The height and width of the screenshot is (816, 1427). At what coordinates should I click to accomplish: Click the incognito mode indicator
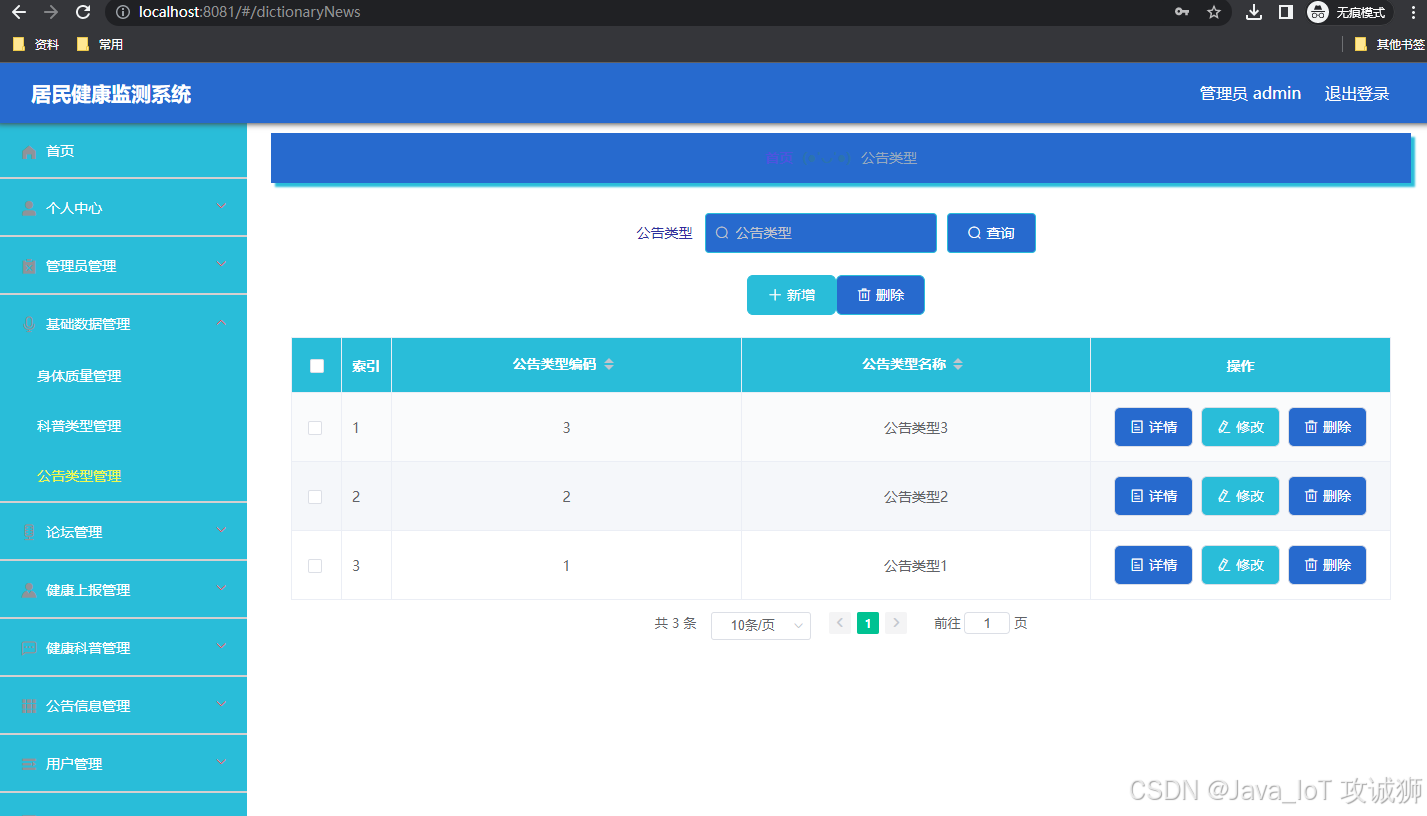1350,12
